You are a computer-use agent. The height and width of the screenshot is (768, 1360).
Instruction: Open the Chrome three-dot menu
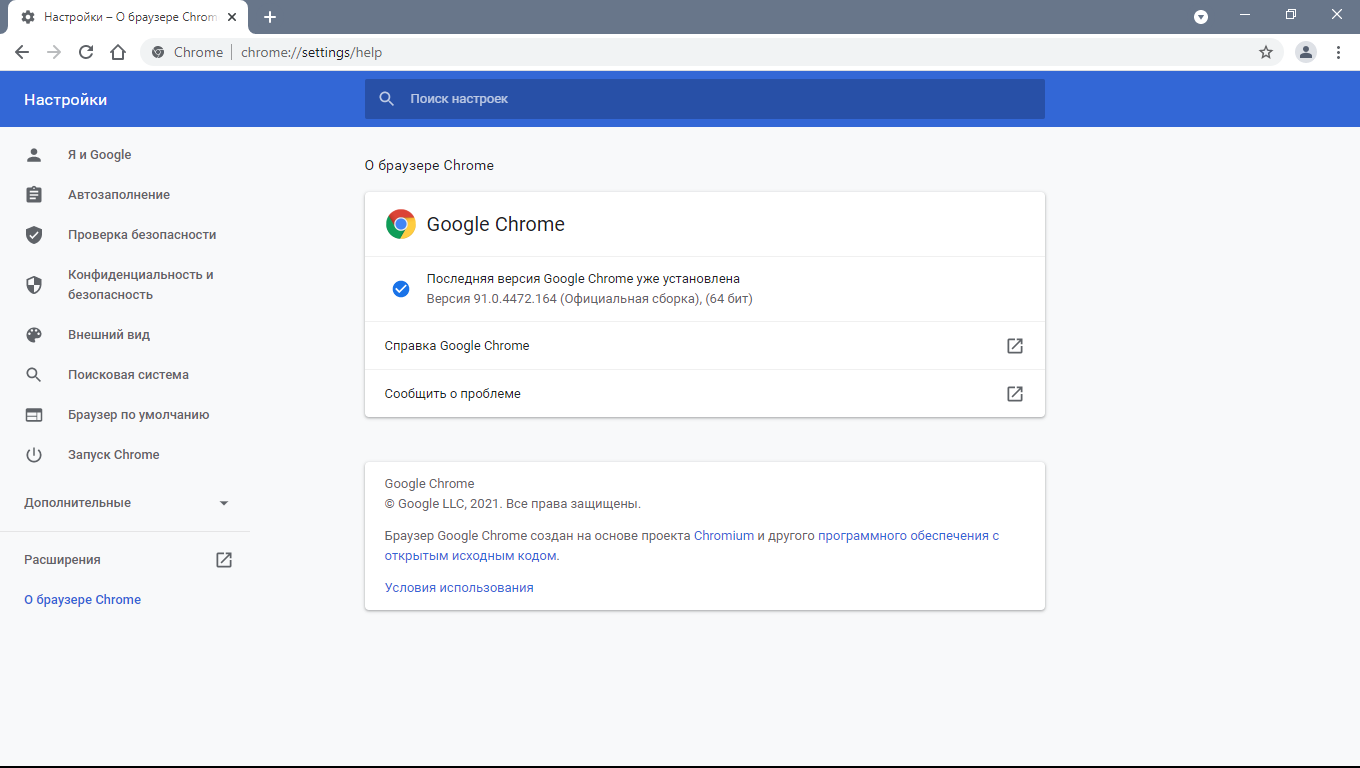pos(1338,52)
